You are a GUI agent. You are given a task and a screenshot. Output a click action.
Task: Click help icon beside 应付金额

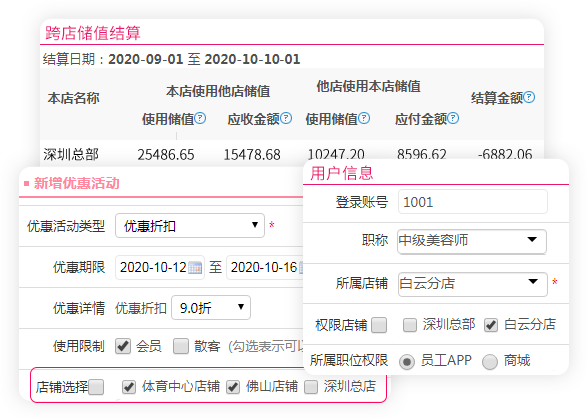453,118
